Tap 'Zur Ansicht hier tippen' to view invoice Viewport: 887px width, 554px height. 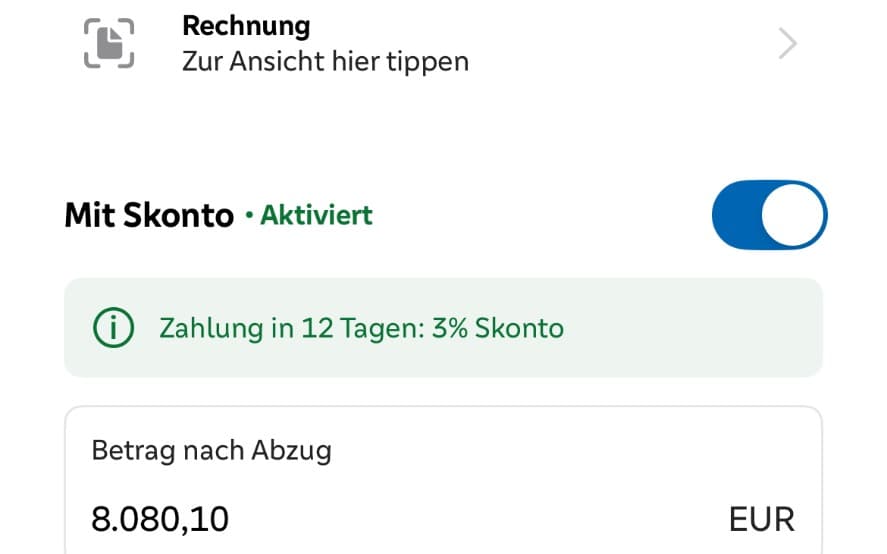[x=325, y=61]
